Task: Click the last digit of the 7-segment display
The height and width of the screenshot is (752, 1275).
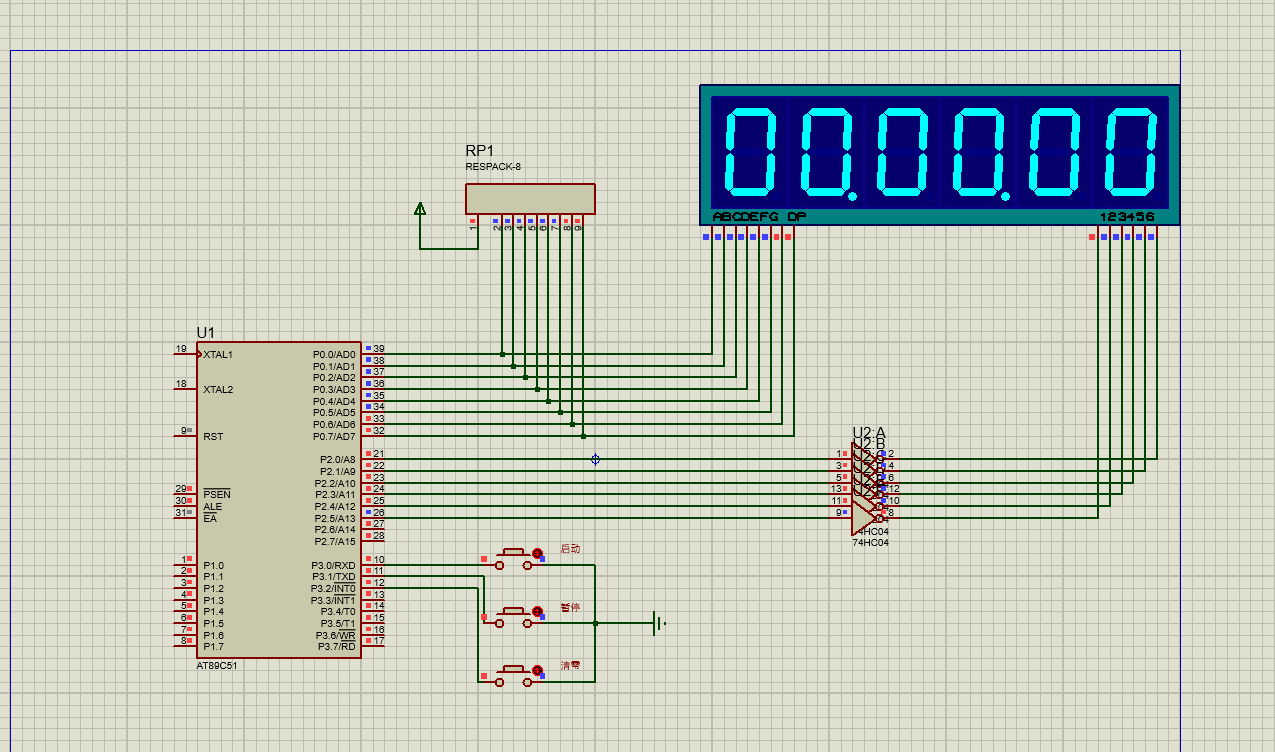Action: pos(1130,150)
